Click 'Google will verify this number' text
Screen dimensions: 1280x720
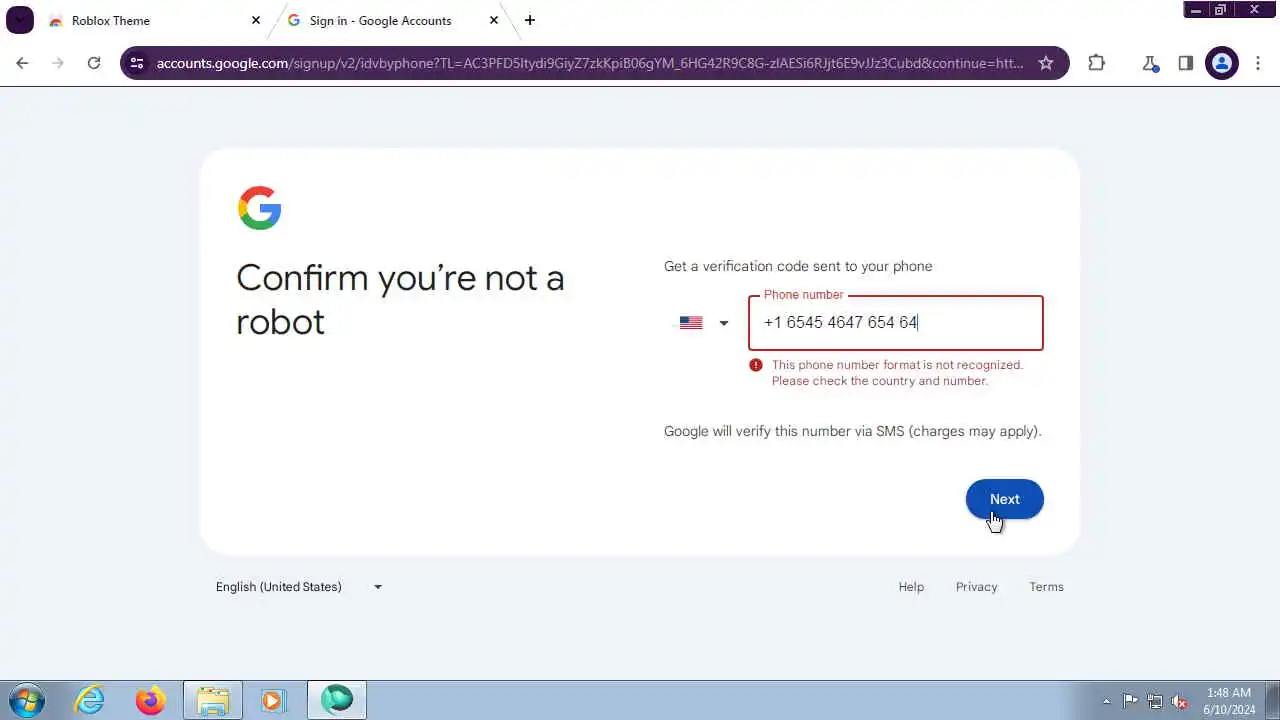pyautogui.click(x=853, y=431)
